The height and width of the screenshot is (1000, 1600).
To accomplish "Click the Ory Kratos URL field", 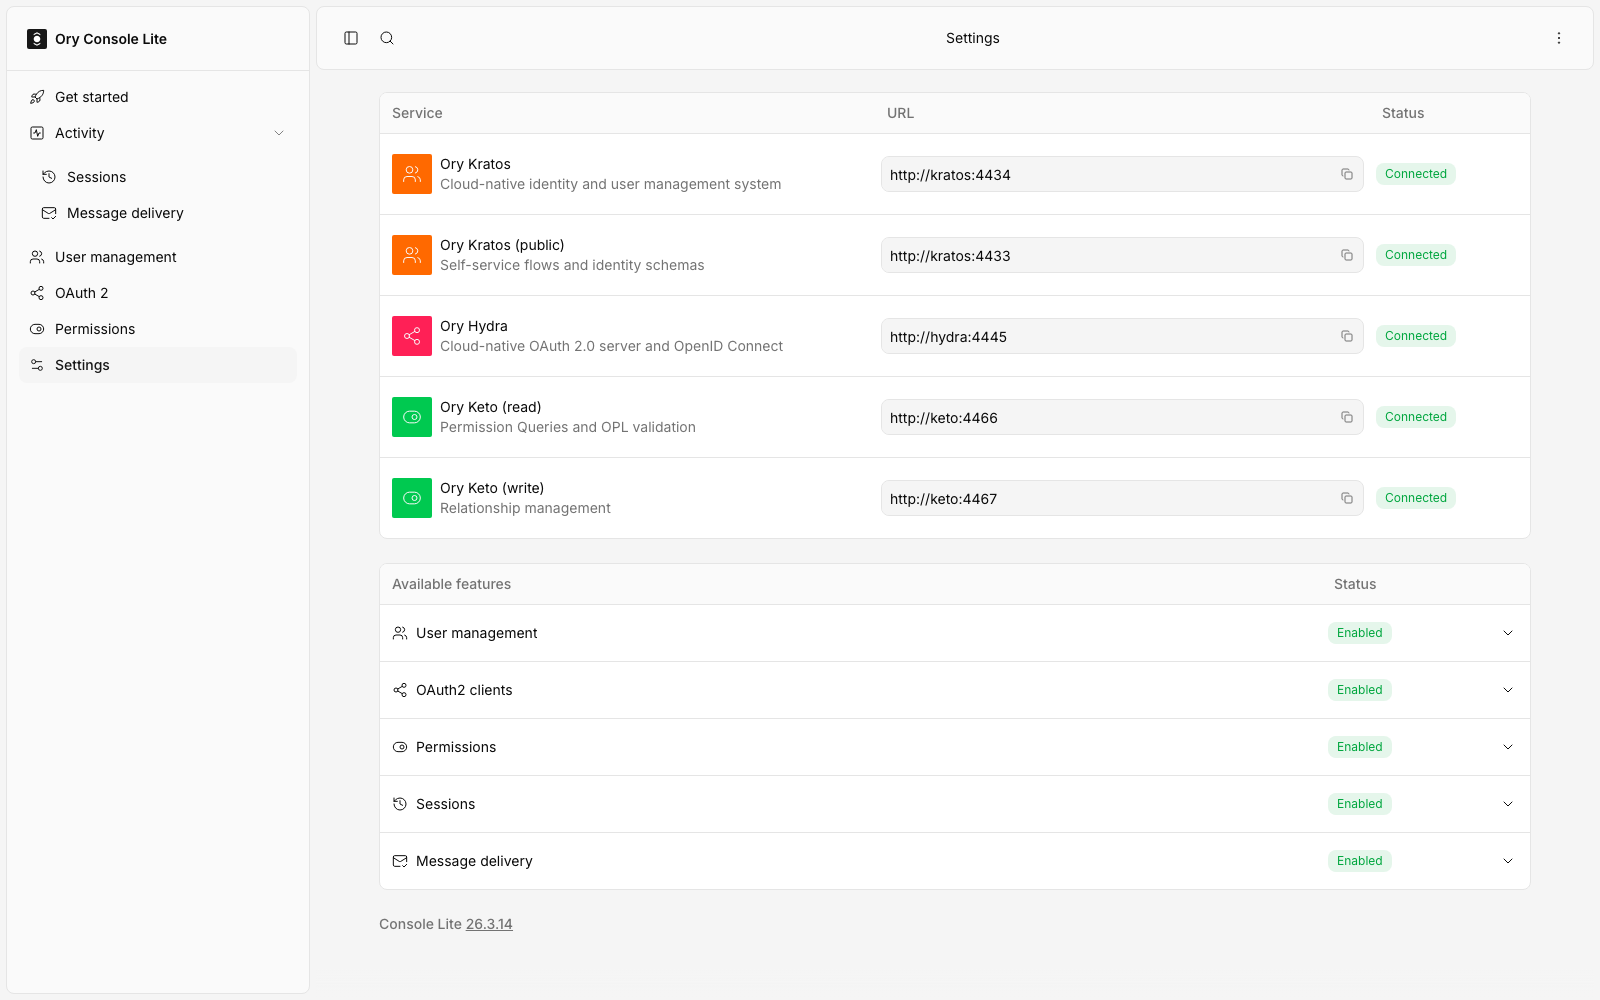I will [1122, 174].
